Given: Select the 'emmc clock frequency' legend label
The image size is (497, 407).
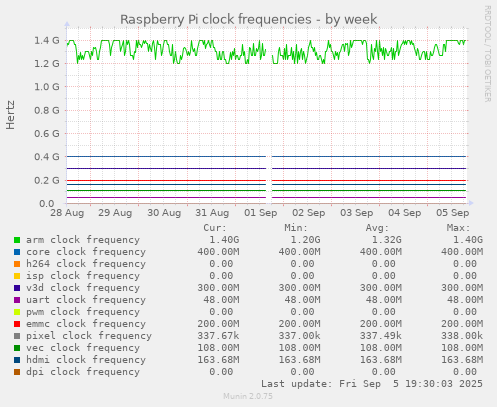Looking at the screenshot, I should [86, 324].
